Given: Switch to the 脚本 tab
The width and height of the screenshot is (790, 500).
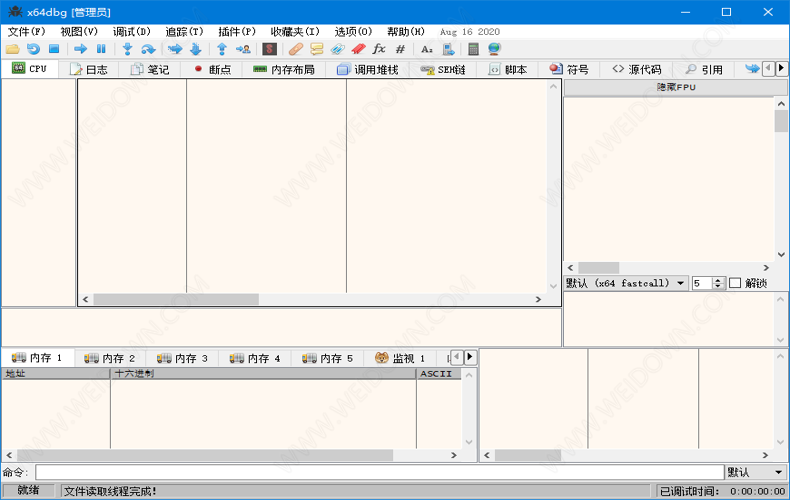Looking at the screenshot, I should 507,69.
